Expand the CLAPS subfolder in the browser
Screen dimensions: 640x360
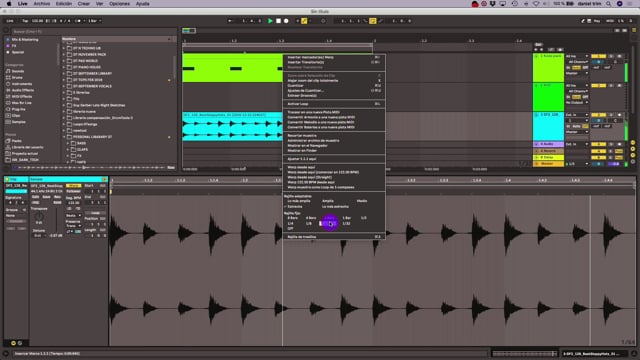[x=68, y=149]
